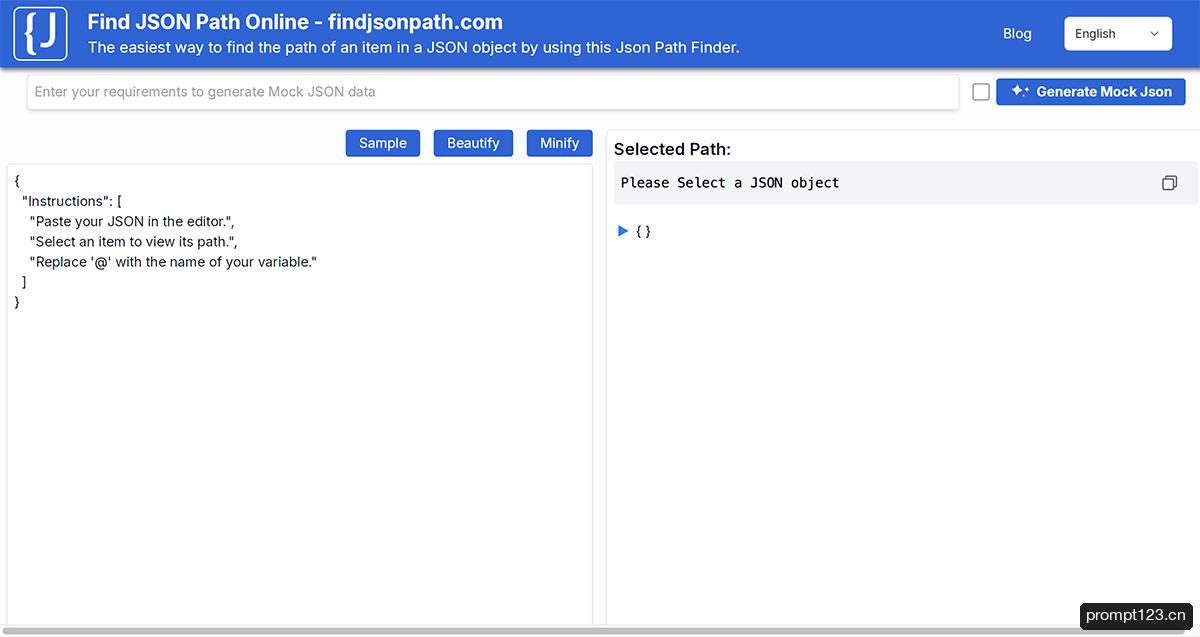Image resolution: width=1200 pixels, height=637 pixels.
Task: Open the Blog link
Action: pos(1017,33)
